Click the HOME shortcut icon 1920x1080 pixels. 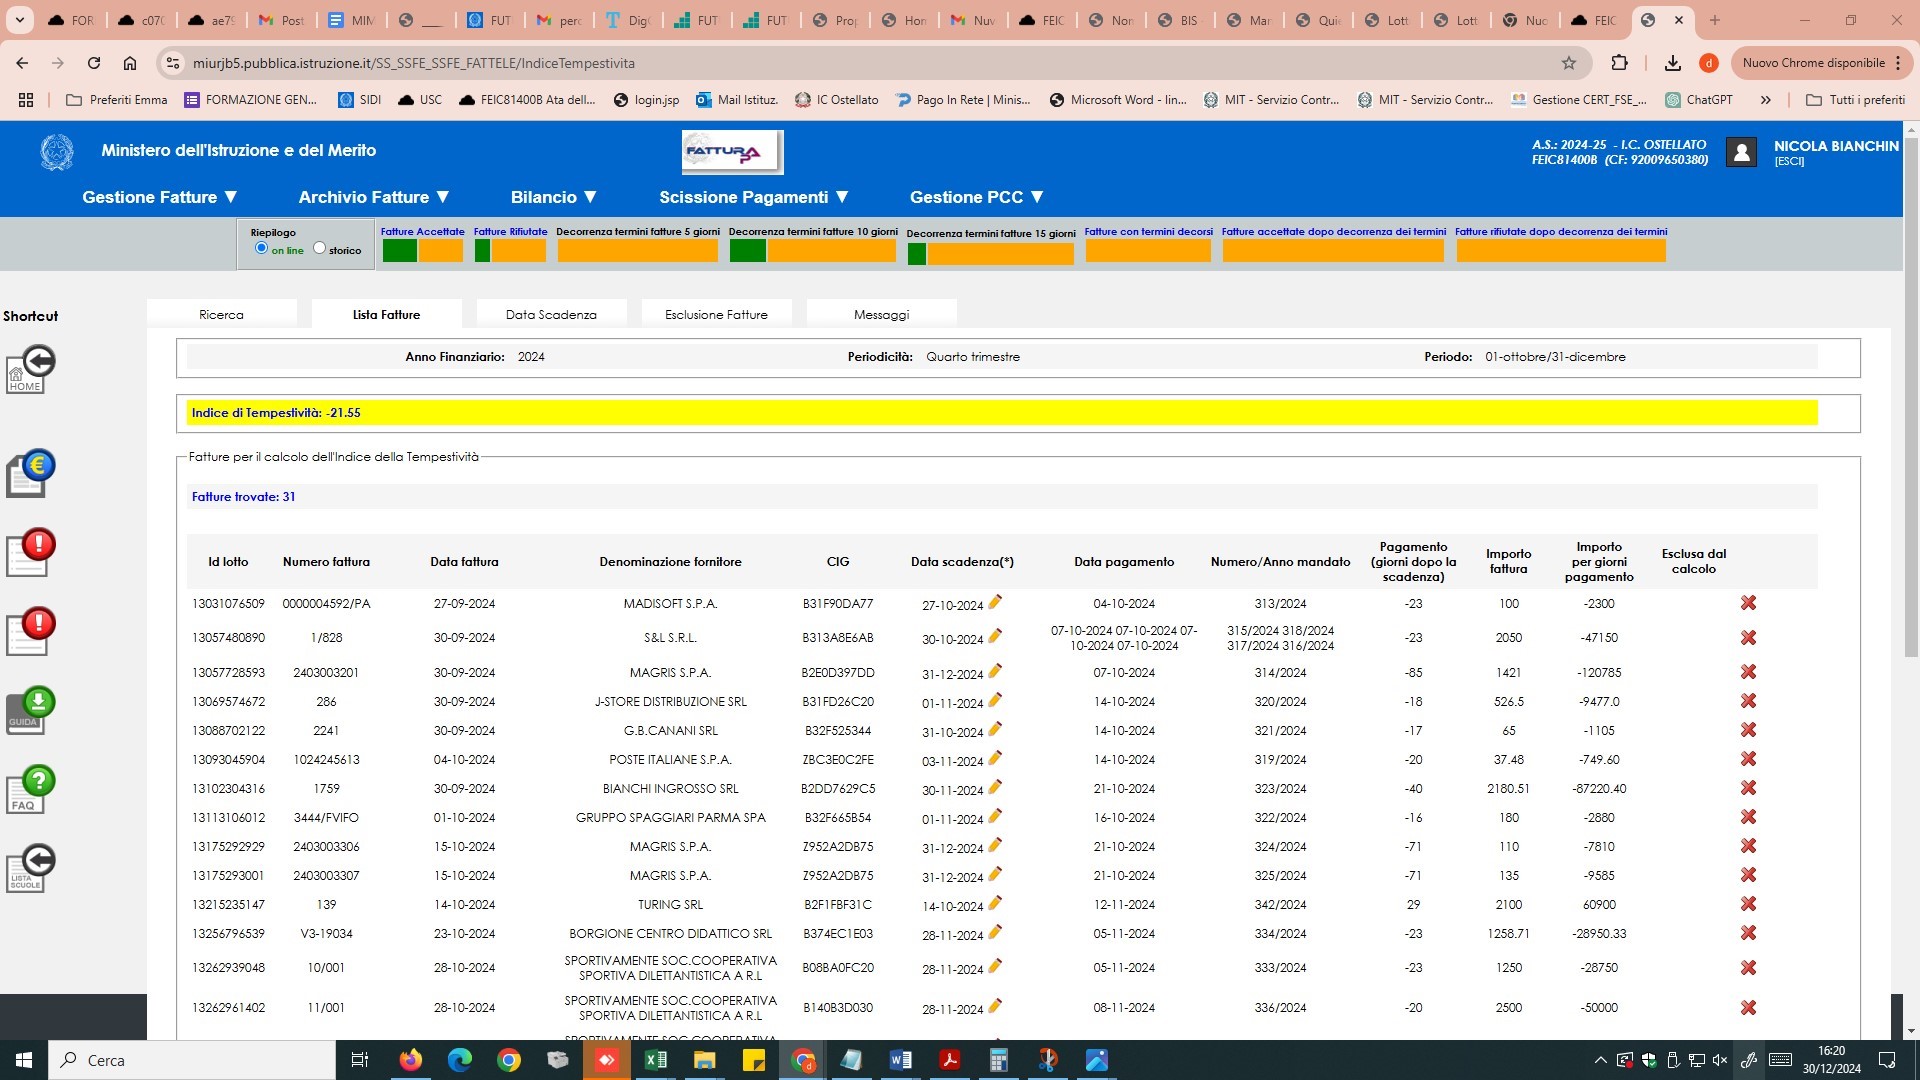[x=30, y=370]
